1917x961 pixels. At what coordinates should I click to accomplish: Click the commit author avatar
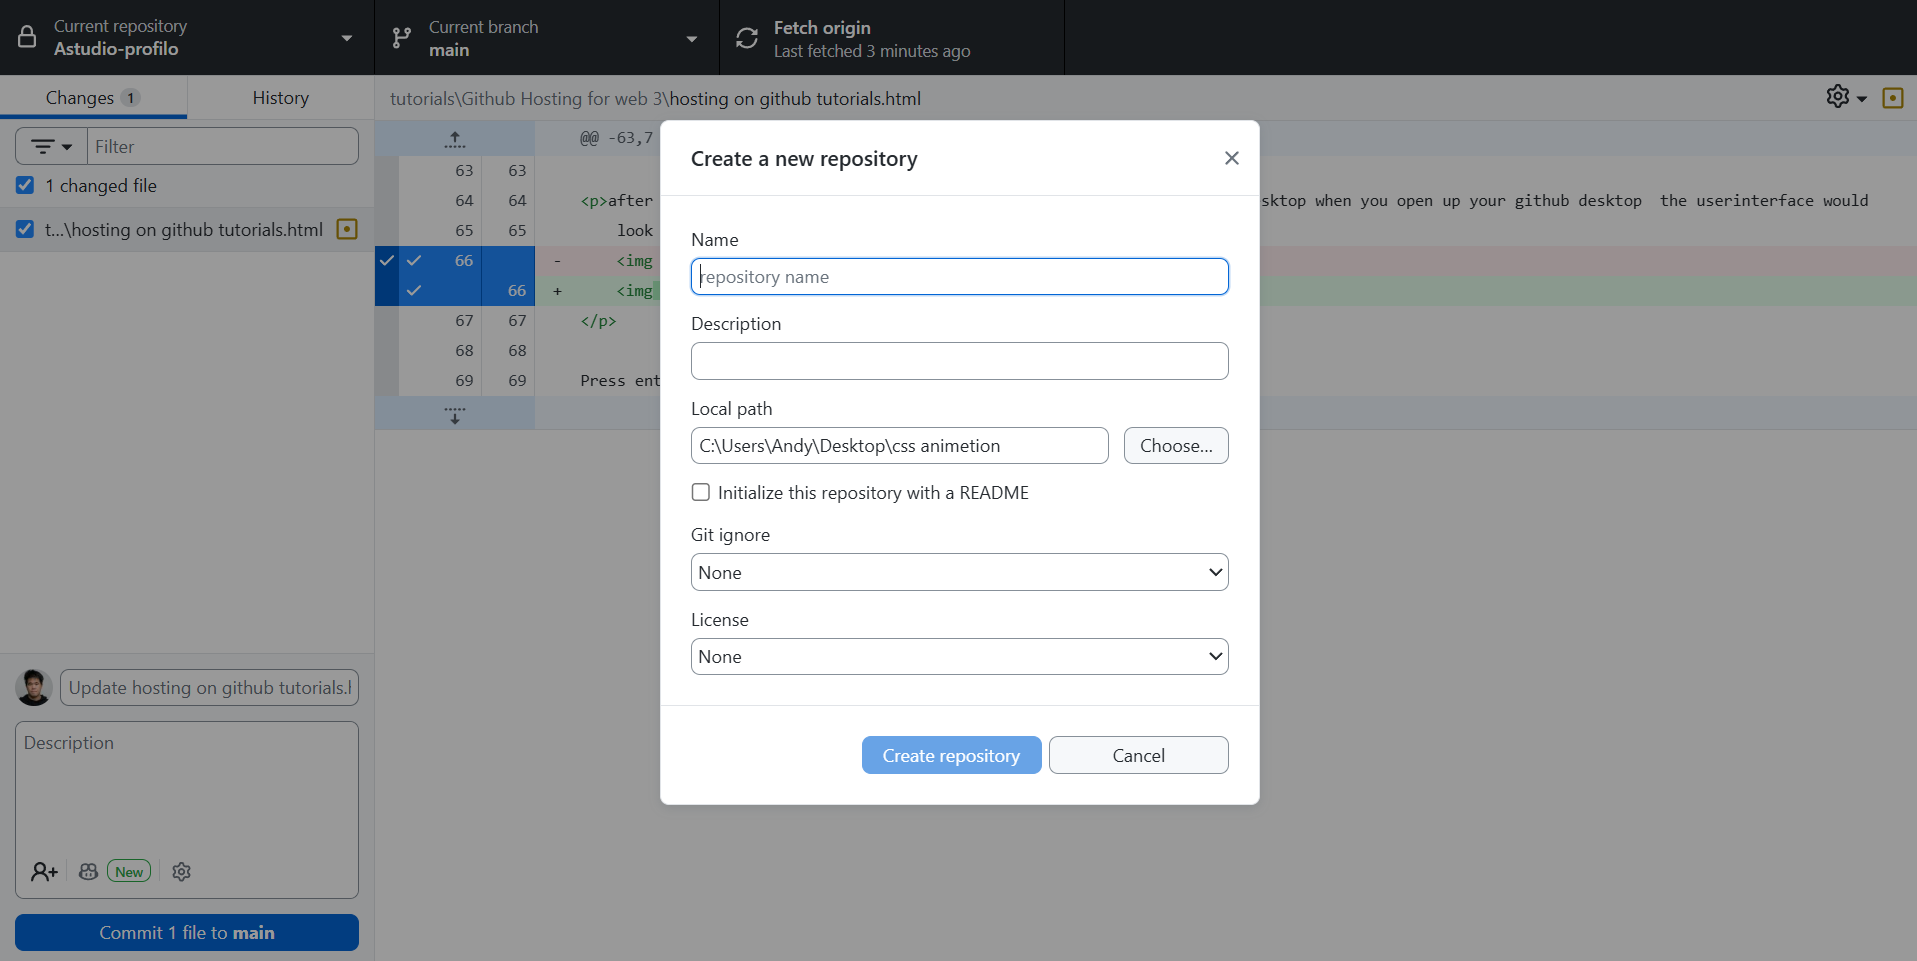coord(34,688)
